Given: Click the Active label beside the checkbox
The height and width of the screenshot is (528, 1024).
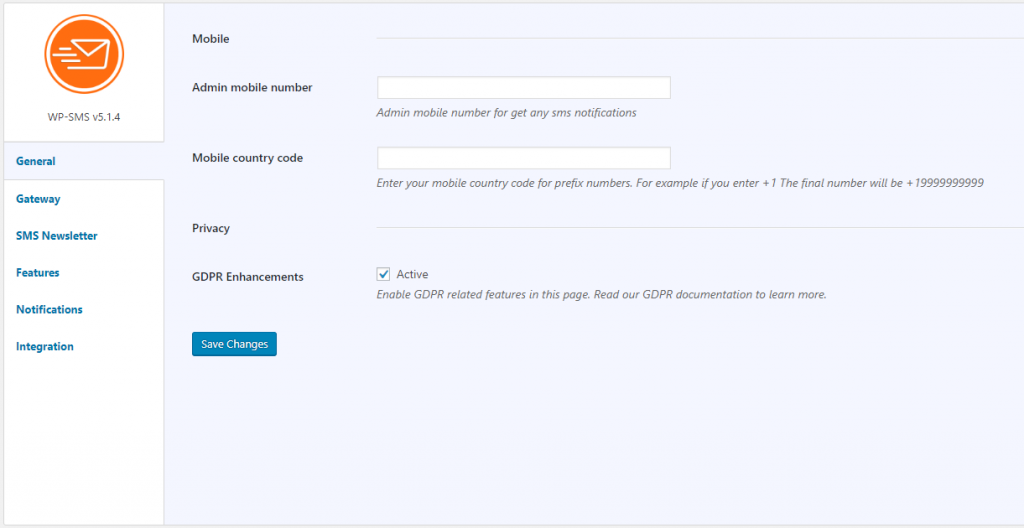Looking at the screenshot, I should 412,274.
